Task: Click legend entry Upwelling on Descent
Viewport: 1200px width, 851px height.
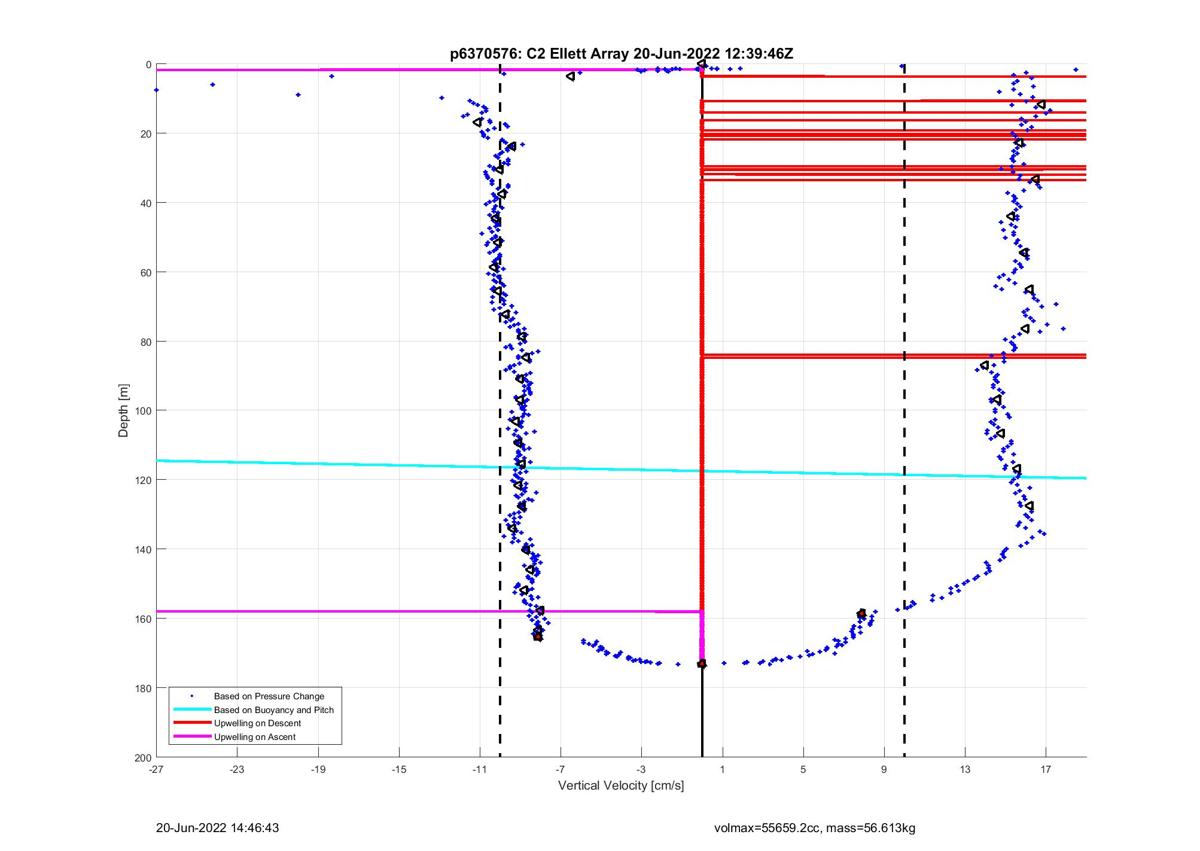Action: pyautogui.click(x=257, y=723)
